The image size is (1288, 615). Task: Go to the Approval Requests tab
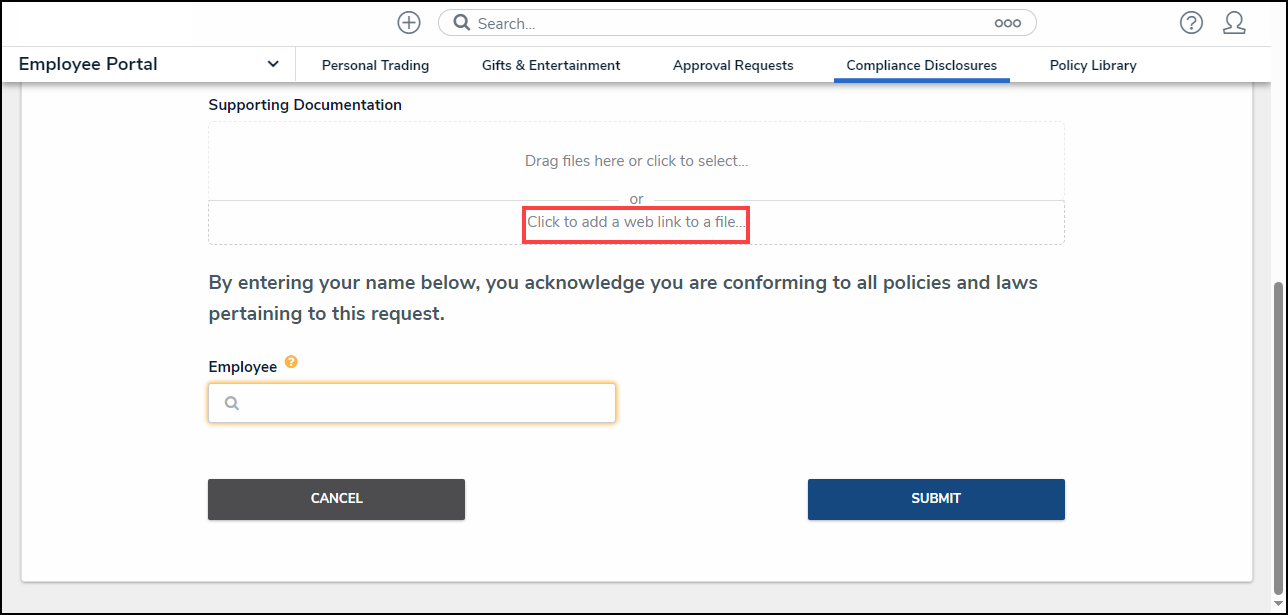click(733, 65)
